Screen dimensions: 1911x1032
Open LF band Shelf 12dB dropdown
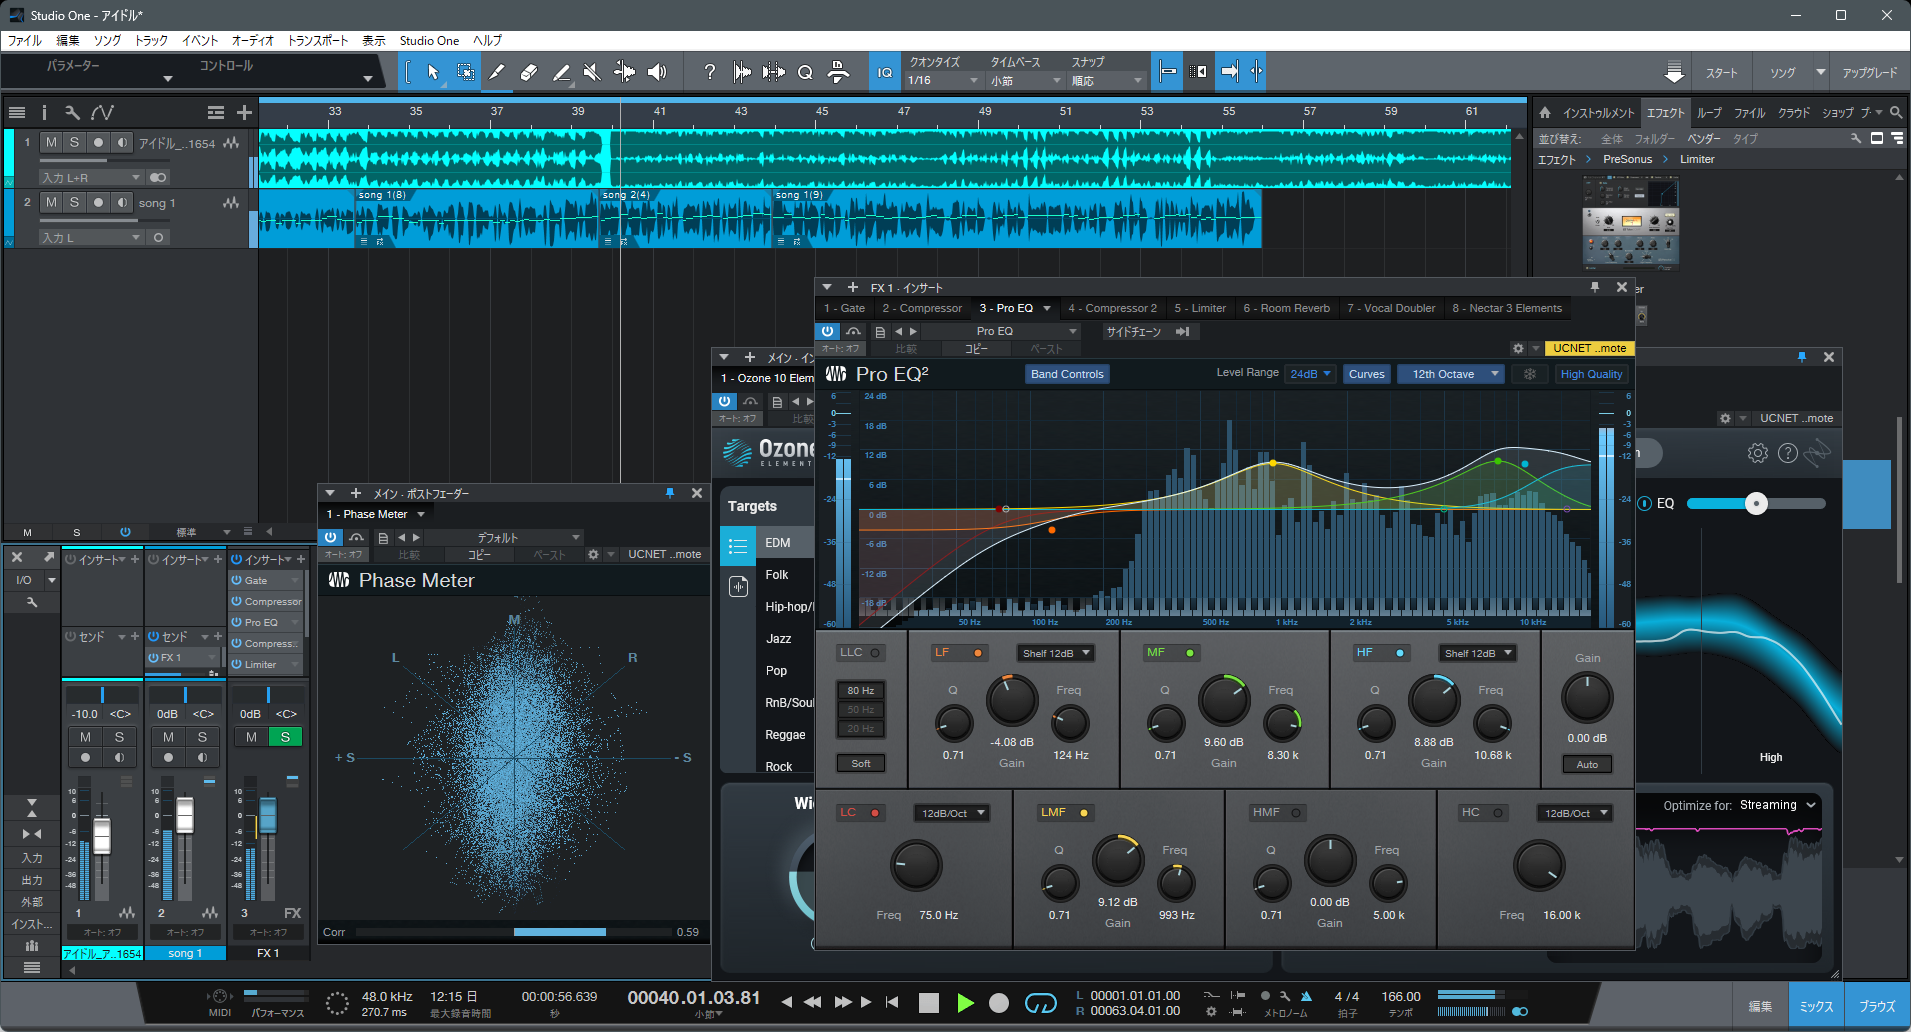tap(1055, 653)
